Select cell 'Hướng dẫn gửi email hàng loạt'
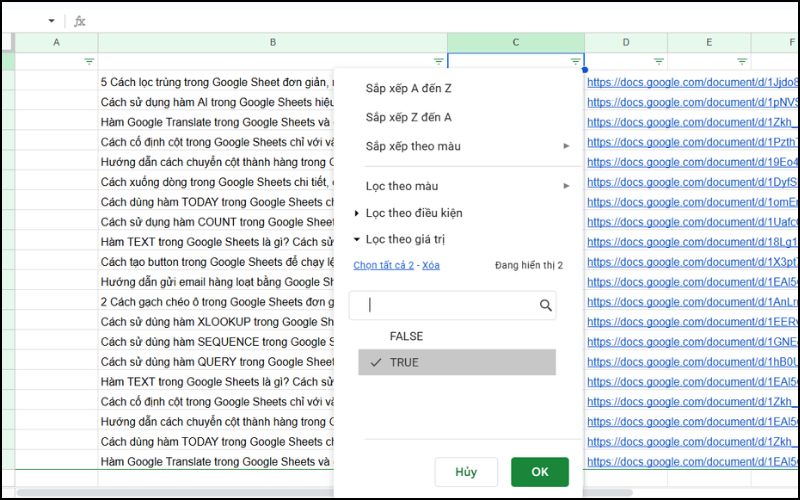 click(x=216, y=282)
